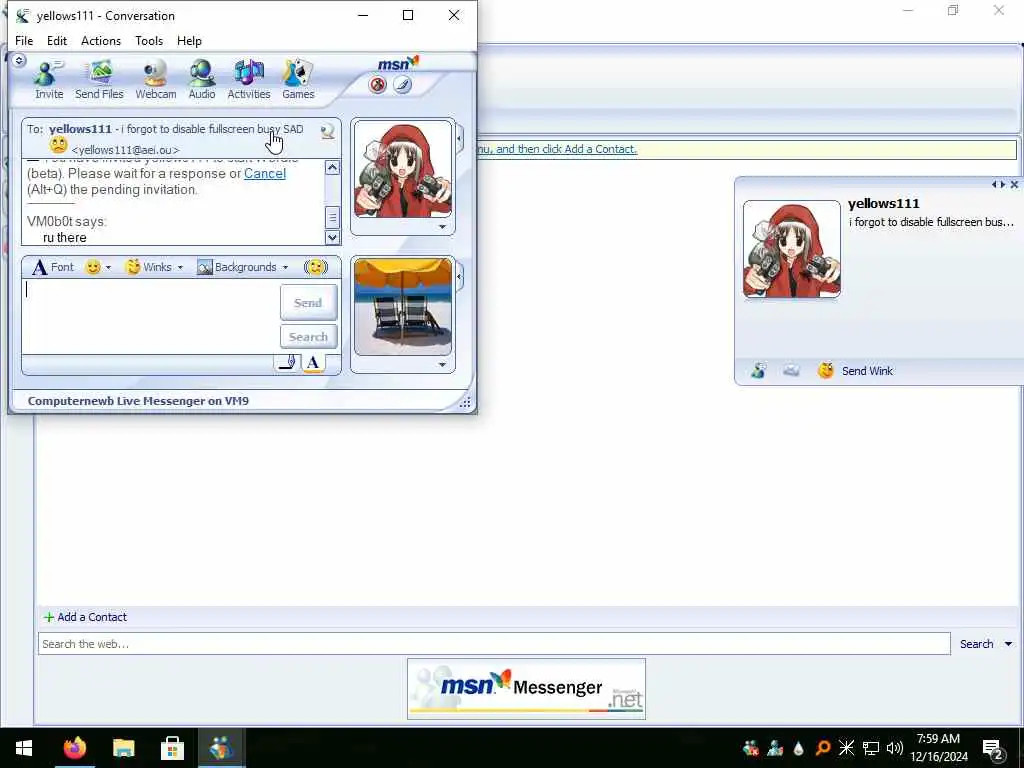This screenshot has height=768, width=1024.
Task: Click yellows111 avatar in contact card
Action: point(792,249)
